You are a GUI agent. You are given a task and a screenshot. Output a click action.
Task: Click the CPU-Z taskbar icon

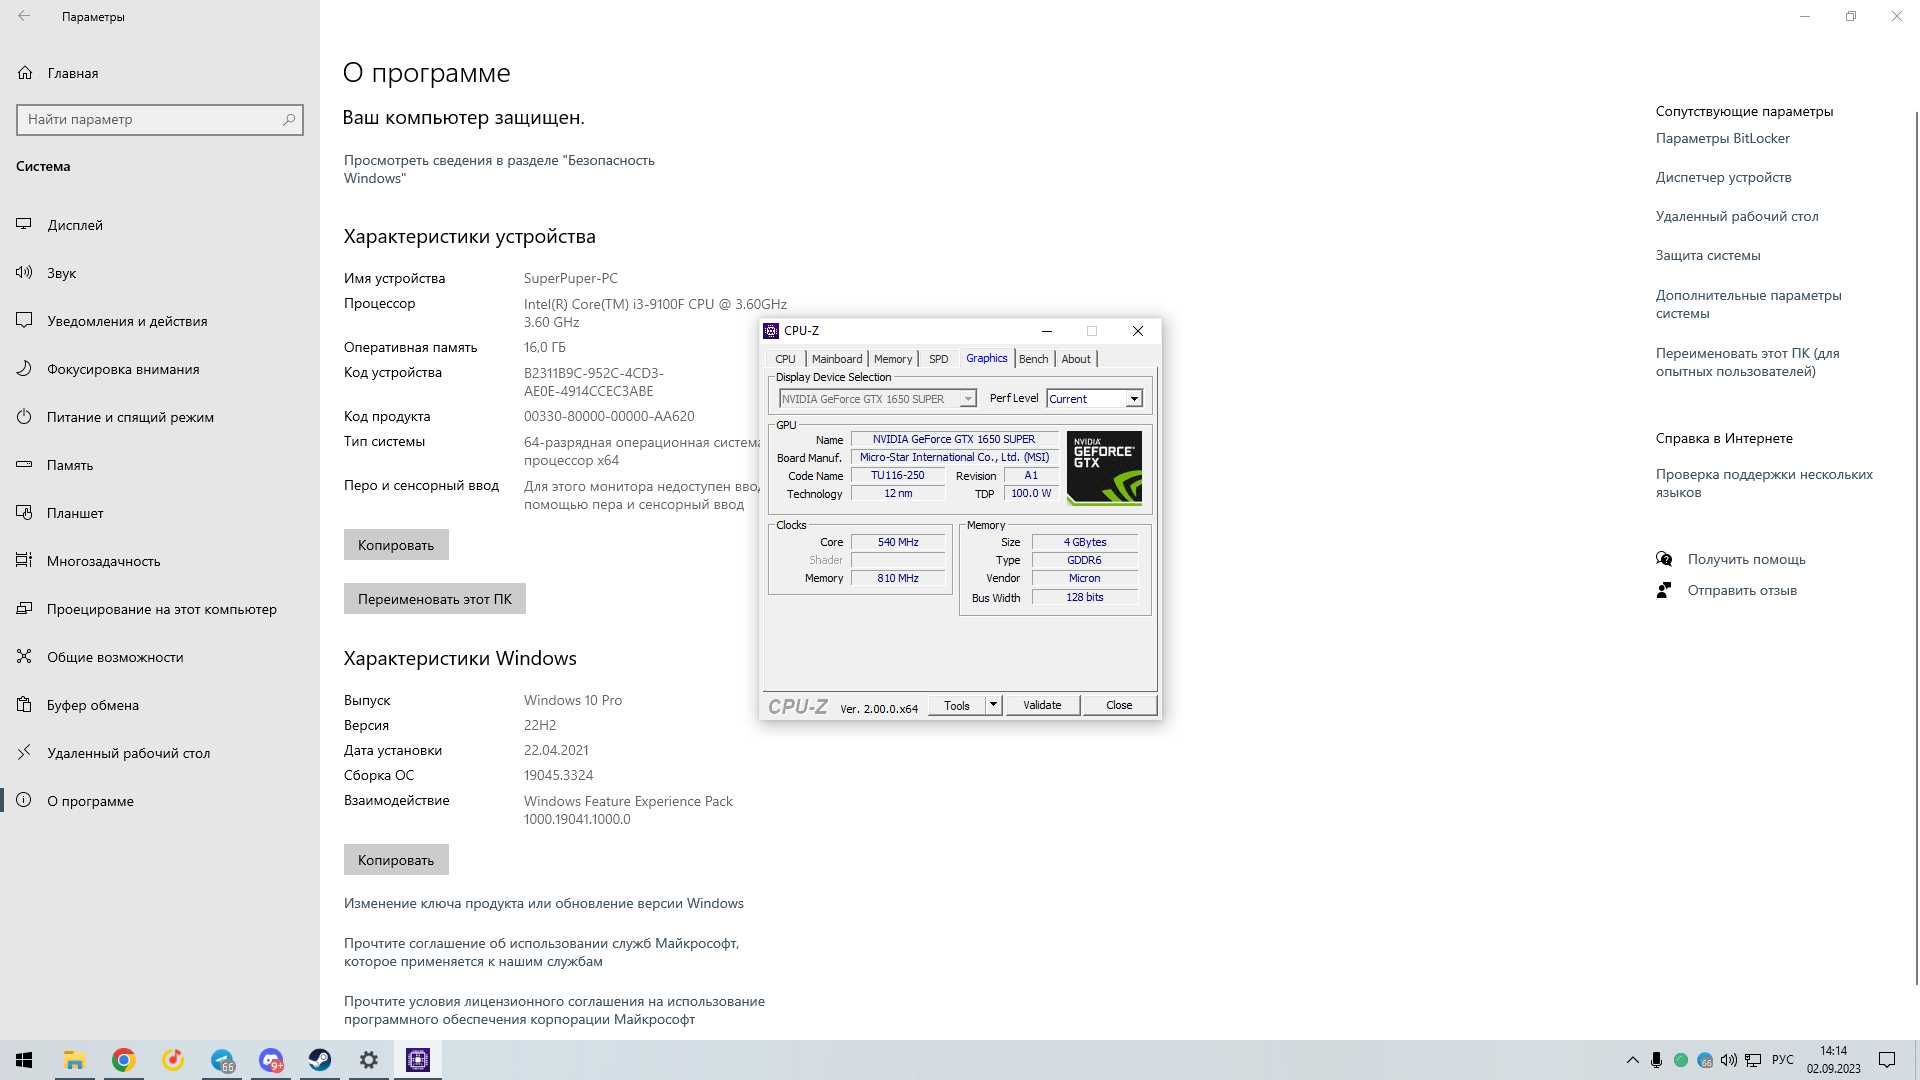[x=418, y=1060]
